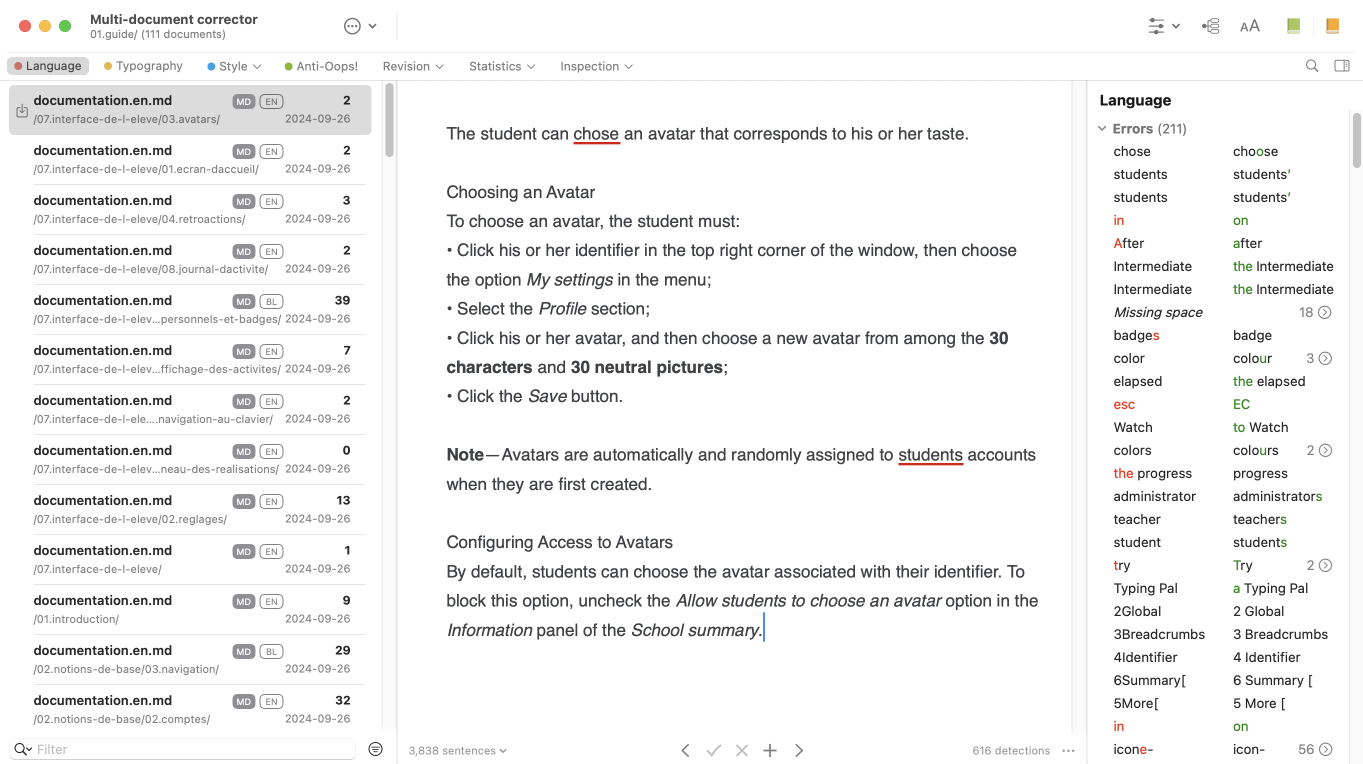
Task: Go to the next detection arrow
Action: tap(799, 750)
